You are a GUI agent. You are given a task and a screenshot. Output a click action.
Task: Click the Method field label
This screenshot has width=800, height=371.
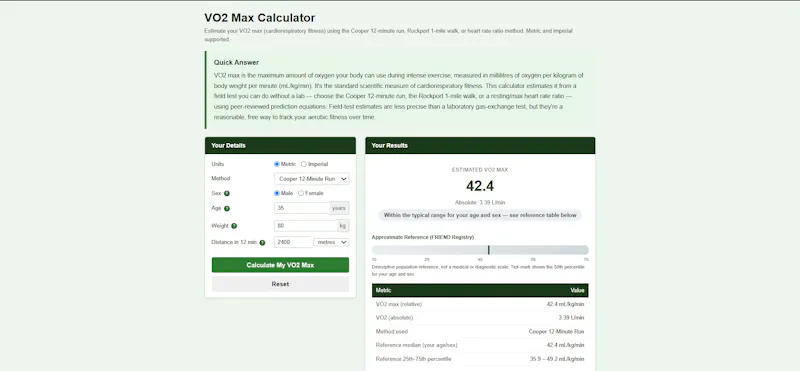tap(221, 179)
